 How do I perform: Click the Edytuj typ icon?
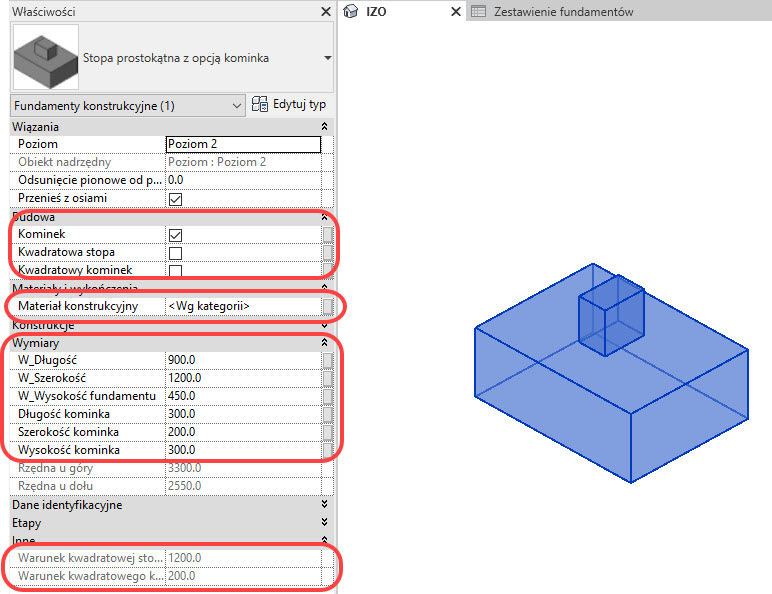pos(261,104)
